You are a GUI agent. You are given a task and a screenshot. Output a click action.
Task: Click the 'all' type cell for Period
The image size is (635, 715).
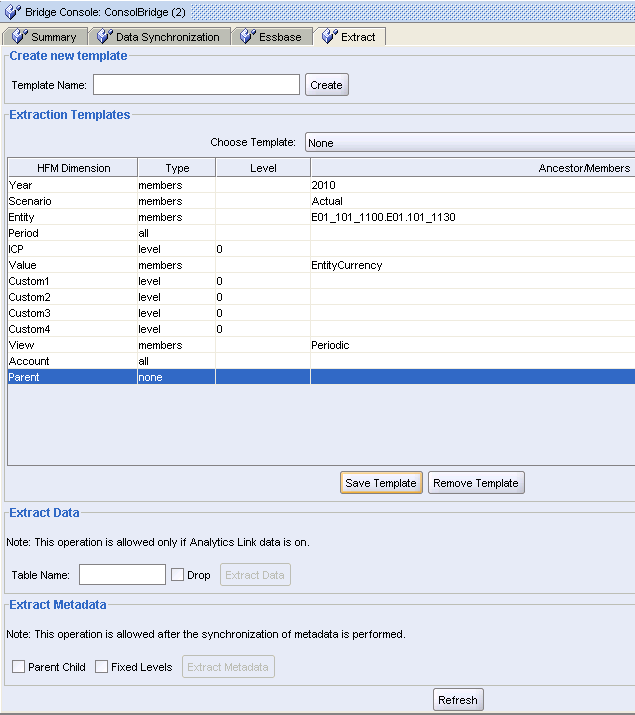click(x=176, y=233)
